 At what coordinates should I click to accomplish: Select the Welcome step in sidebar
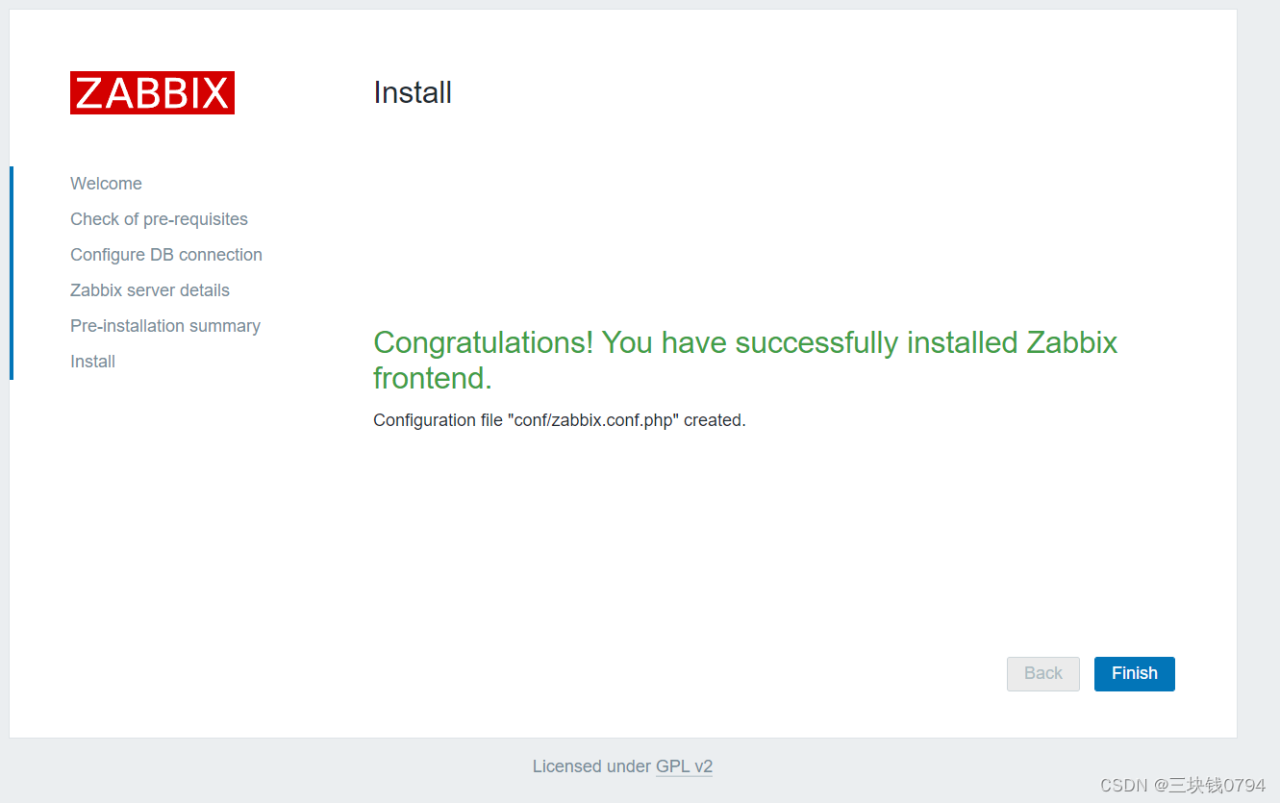(x=106, y=184)
